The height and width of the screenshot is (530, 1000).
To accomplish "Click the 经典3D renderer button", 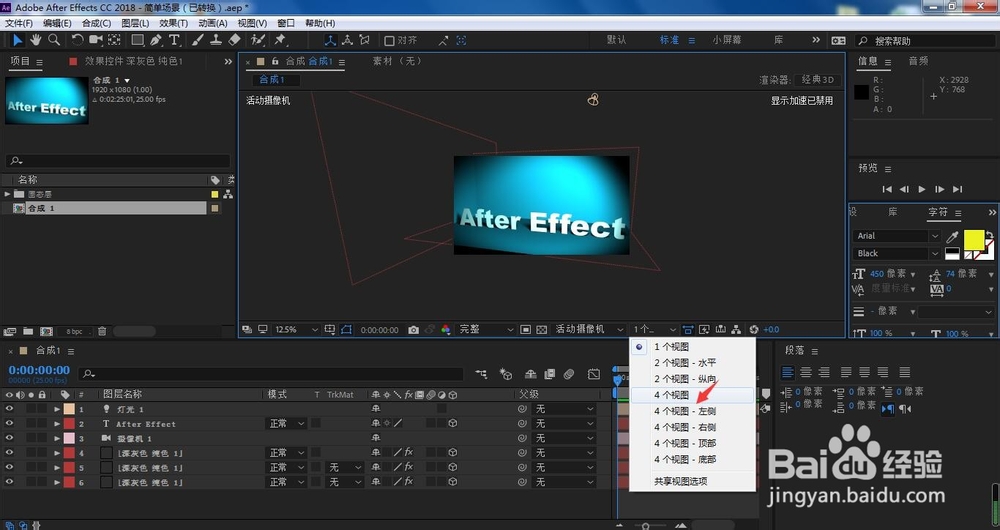I will coord(817,80).
